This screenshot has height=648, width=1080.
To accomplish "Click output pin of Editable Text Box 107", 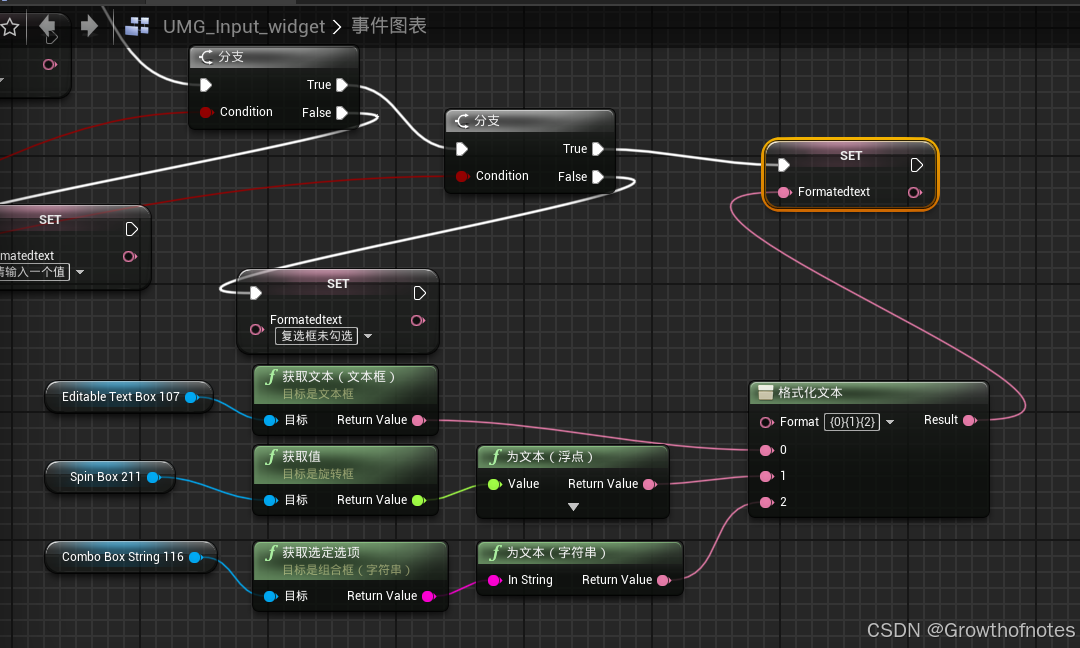I will pos(192,397).
